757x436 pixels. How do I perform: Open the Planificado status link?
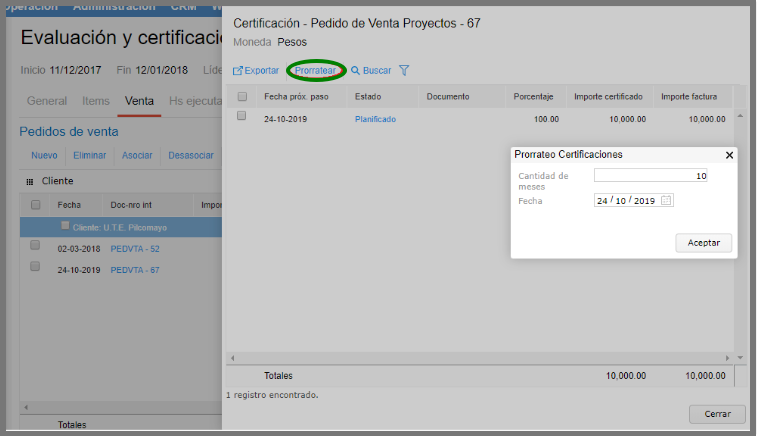(x=375, y=119)
